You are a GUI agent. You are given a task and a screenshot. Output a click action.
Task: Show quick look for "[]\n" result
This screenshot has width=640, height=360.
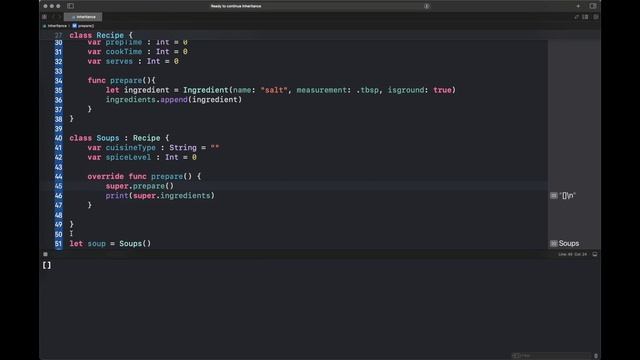[x=554, y=196]
